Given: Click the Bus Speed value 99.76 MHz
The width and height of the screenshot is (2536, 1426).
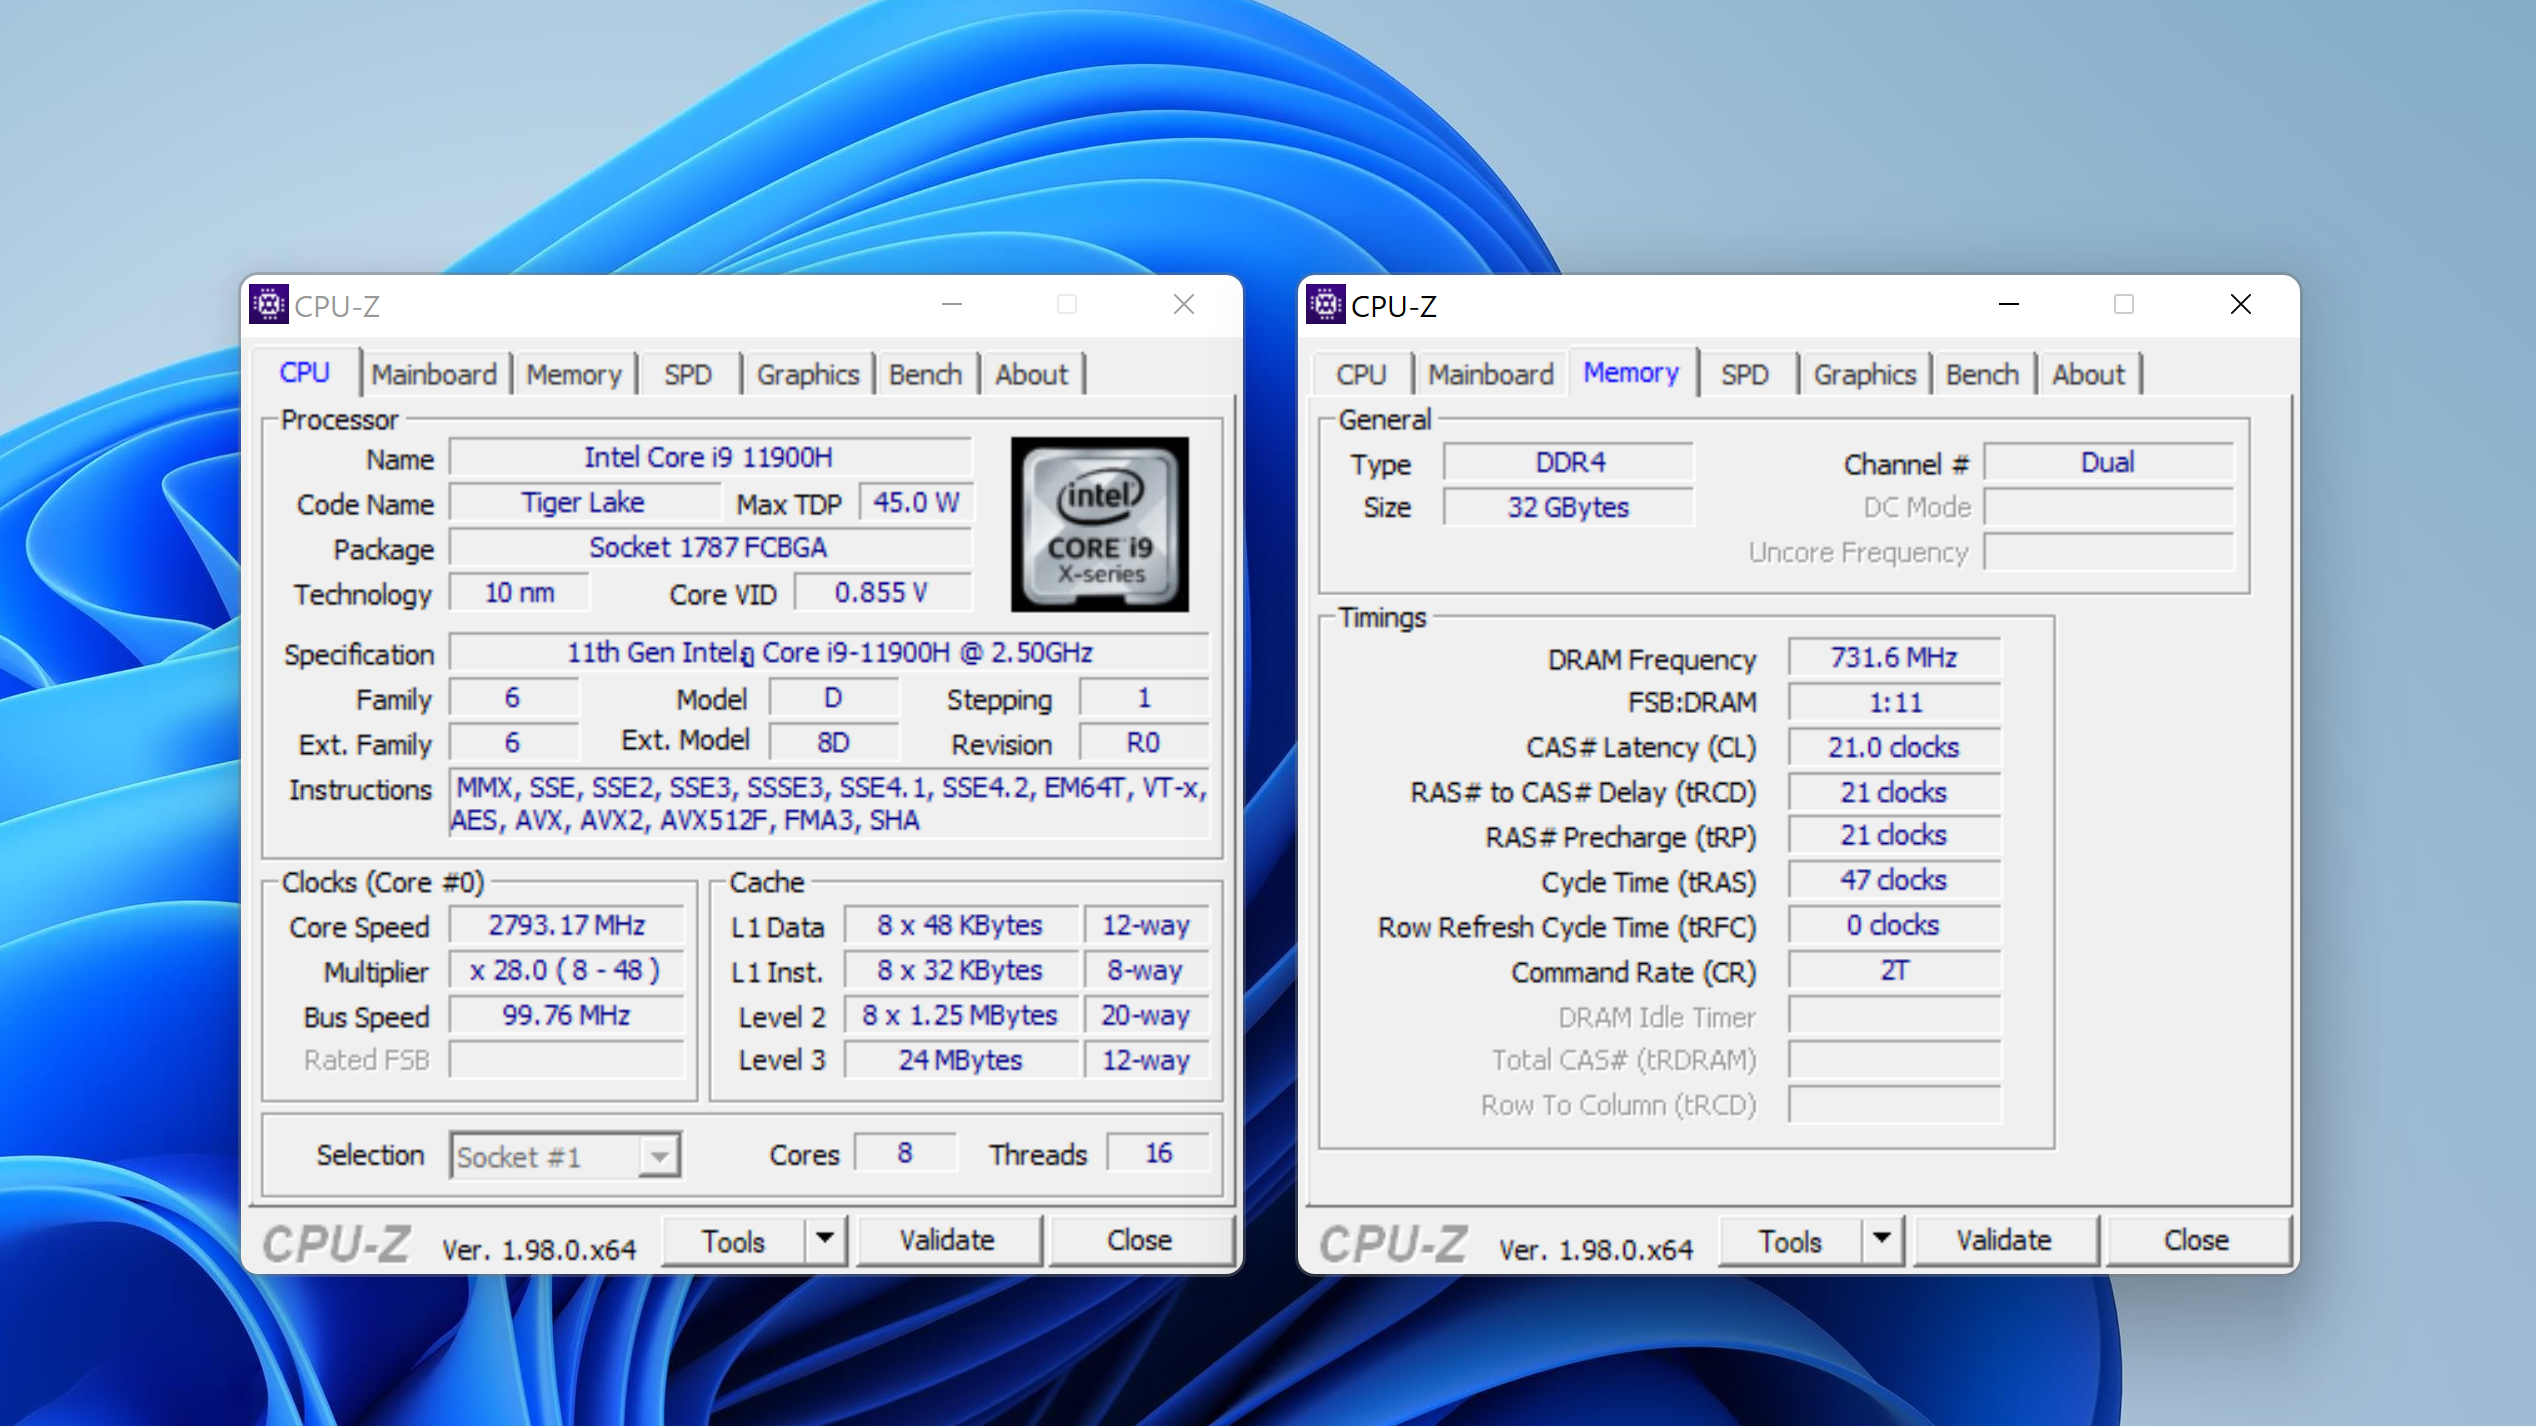Looking at the screenshot, I should click(566, 1015).
